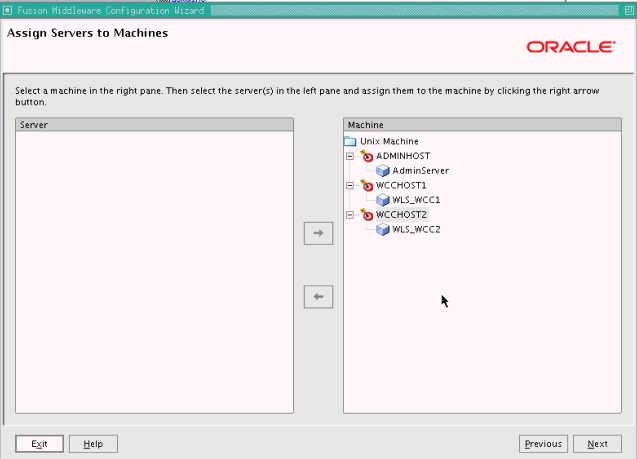Click the ADMINHOST machine icon

click(x=366, y=156)
